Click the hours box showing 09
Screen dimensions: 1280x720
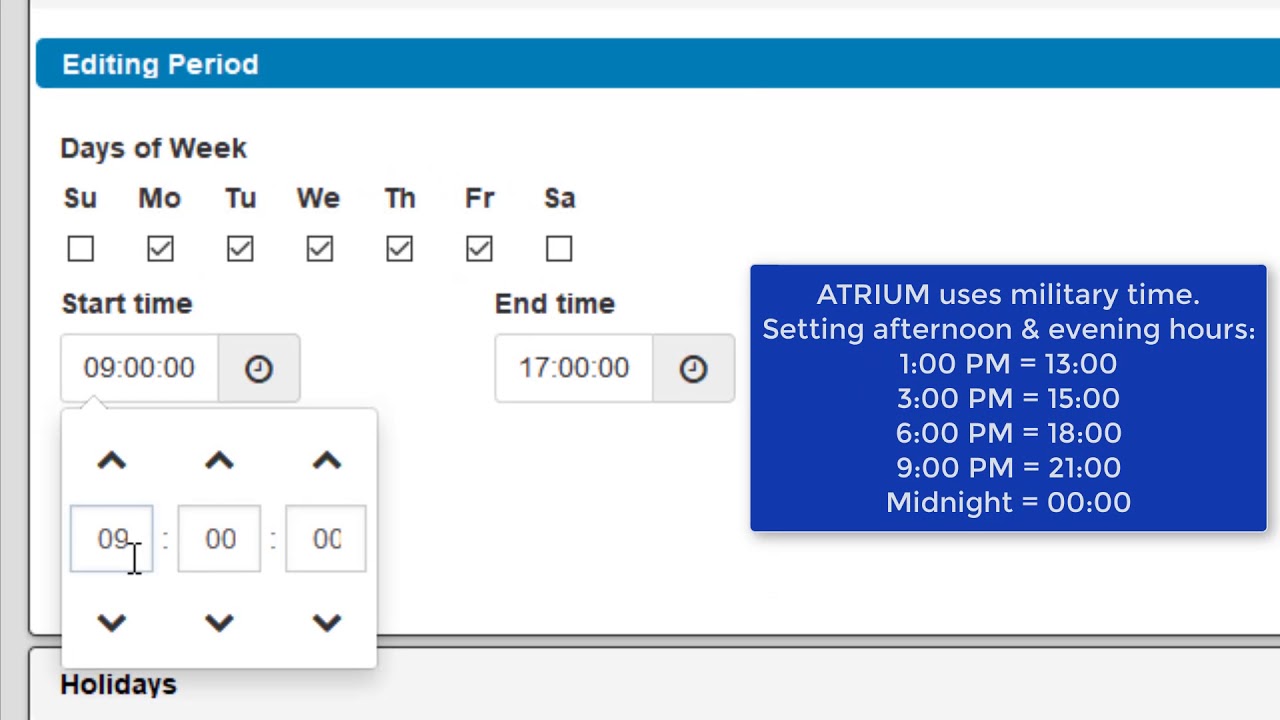tap(112, 539)
